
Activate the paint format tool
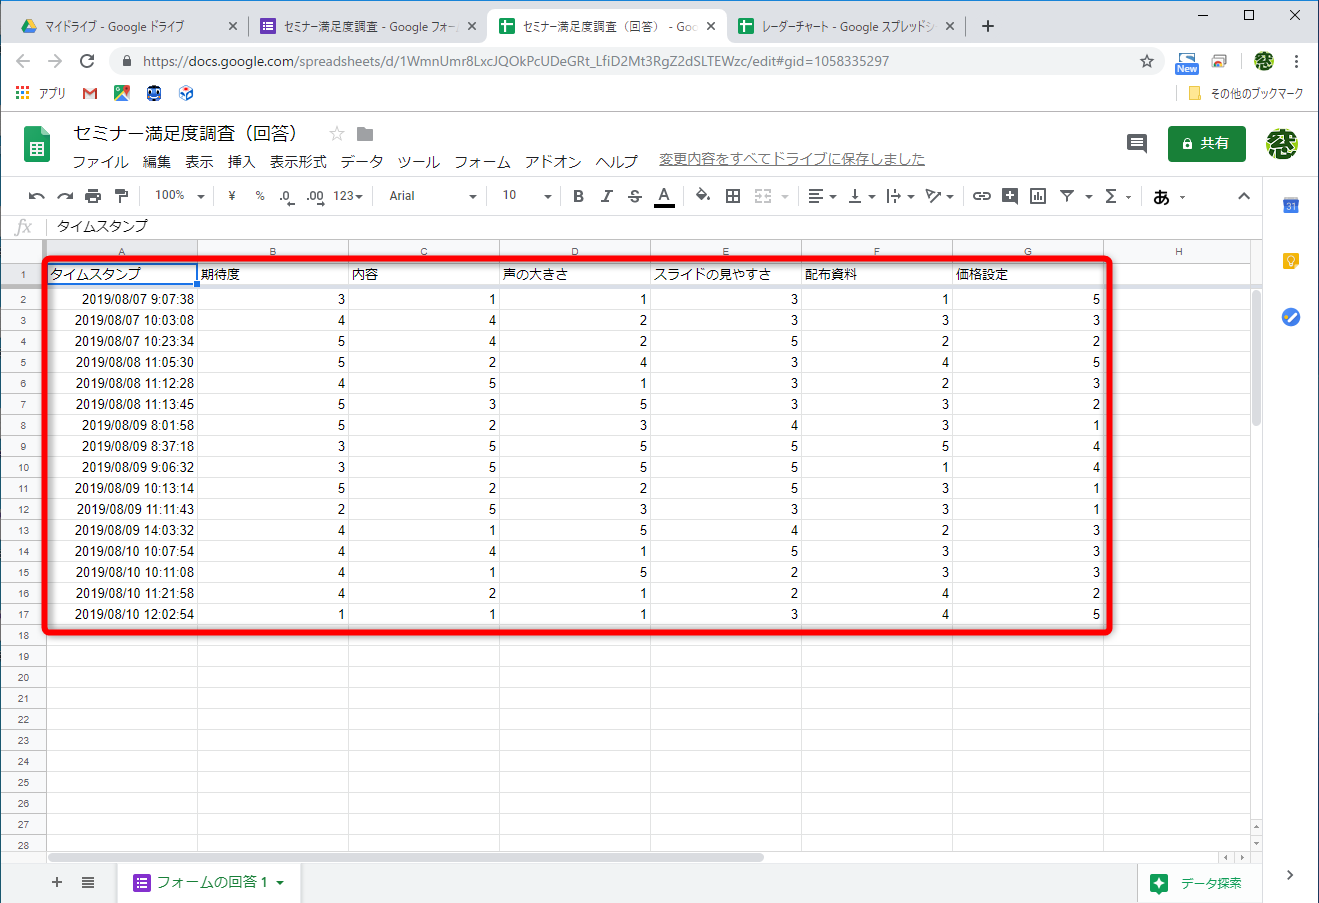(x=121, y=196)
